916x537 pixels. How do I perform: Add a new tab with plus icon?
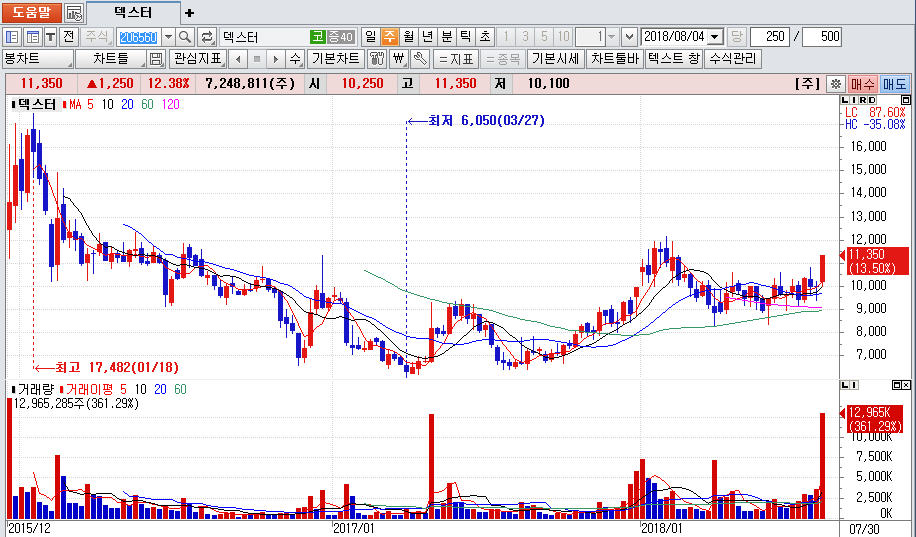pyautogui.click(x=190, y=13)
